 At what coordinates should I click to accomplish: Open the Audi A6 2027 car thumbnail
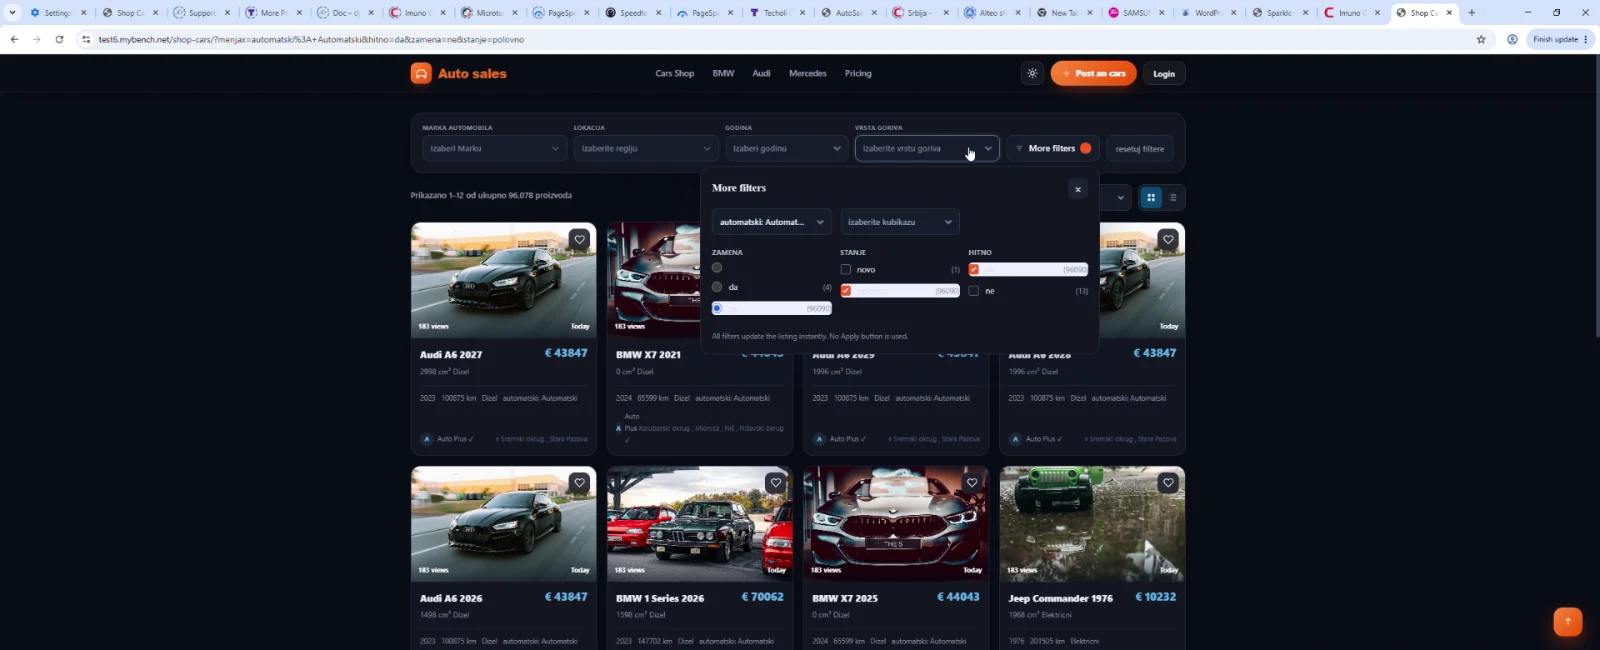point(504,280)
